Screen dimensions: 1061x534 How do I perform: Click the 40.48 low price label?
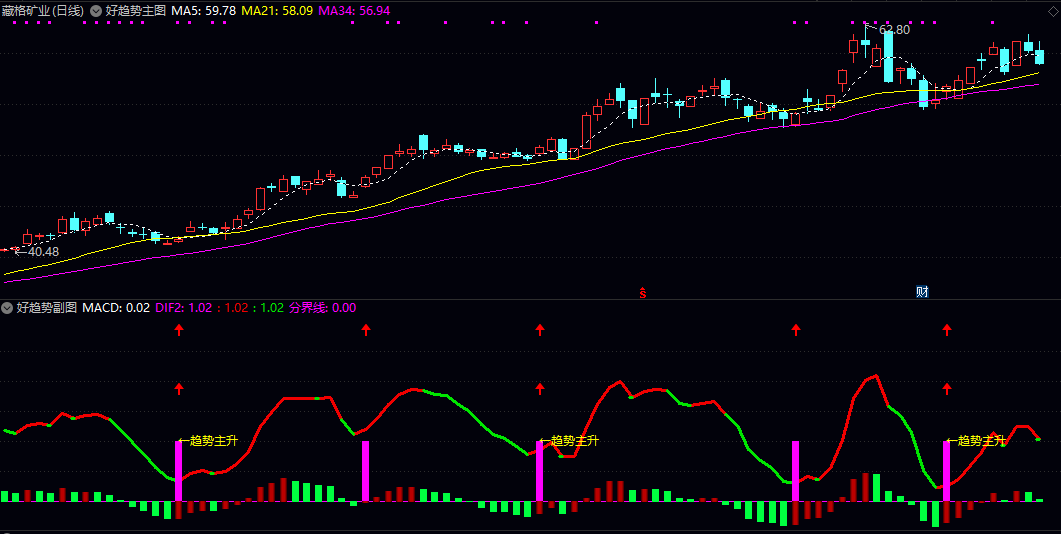tap(43, 252)
